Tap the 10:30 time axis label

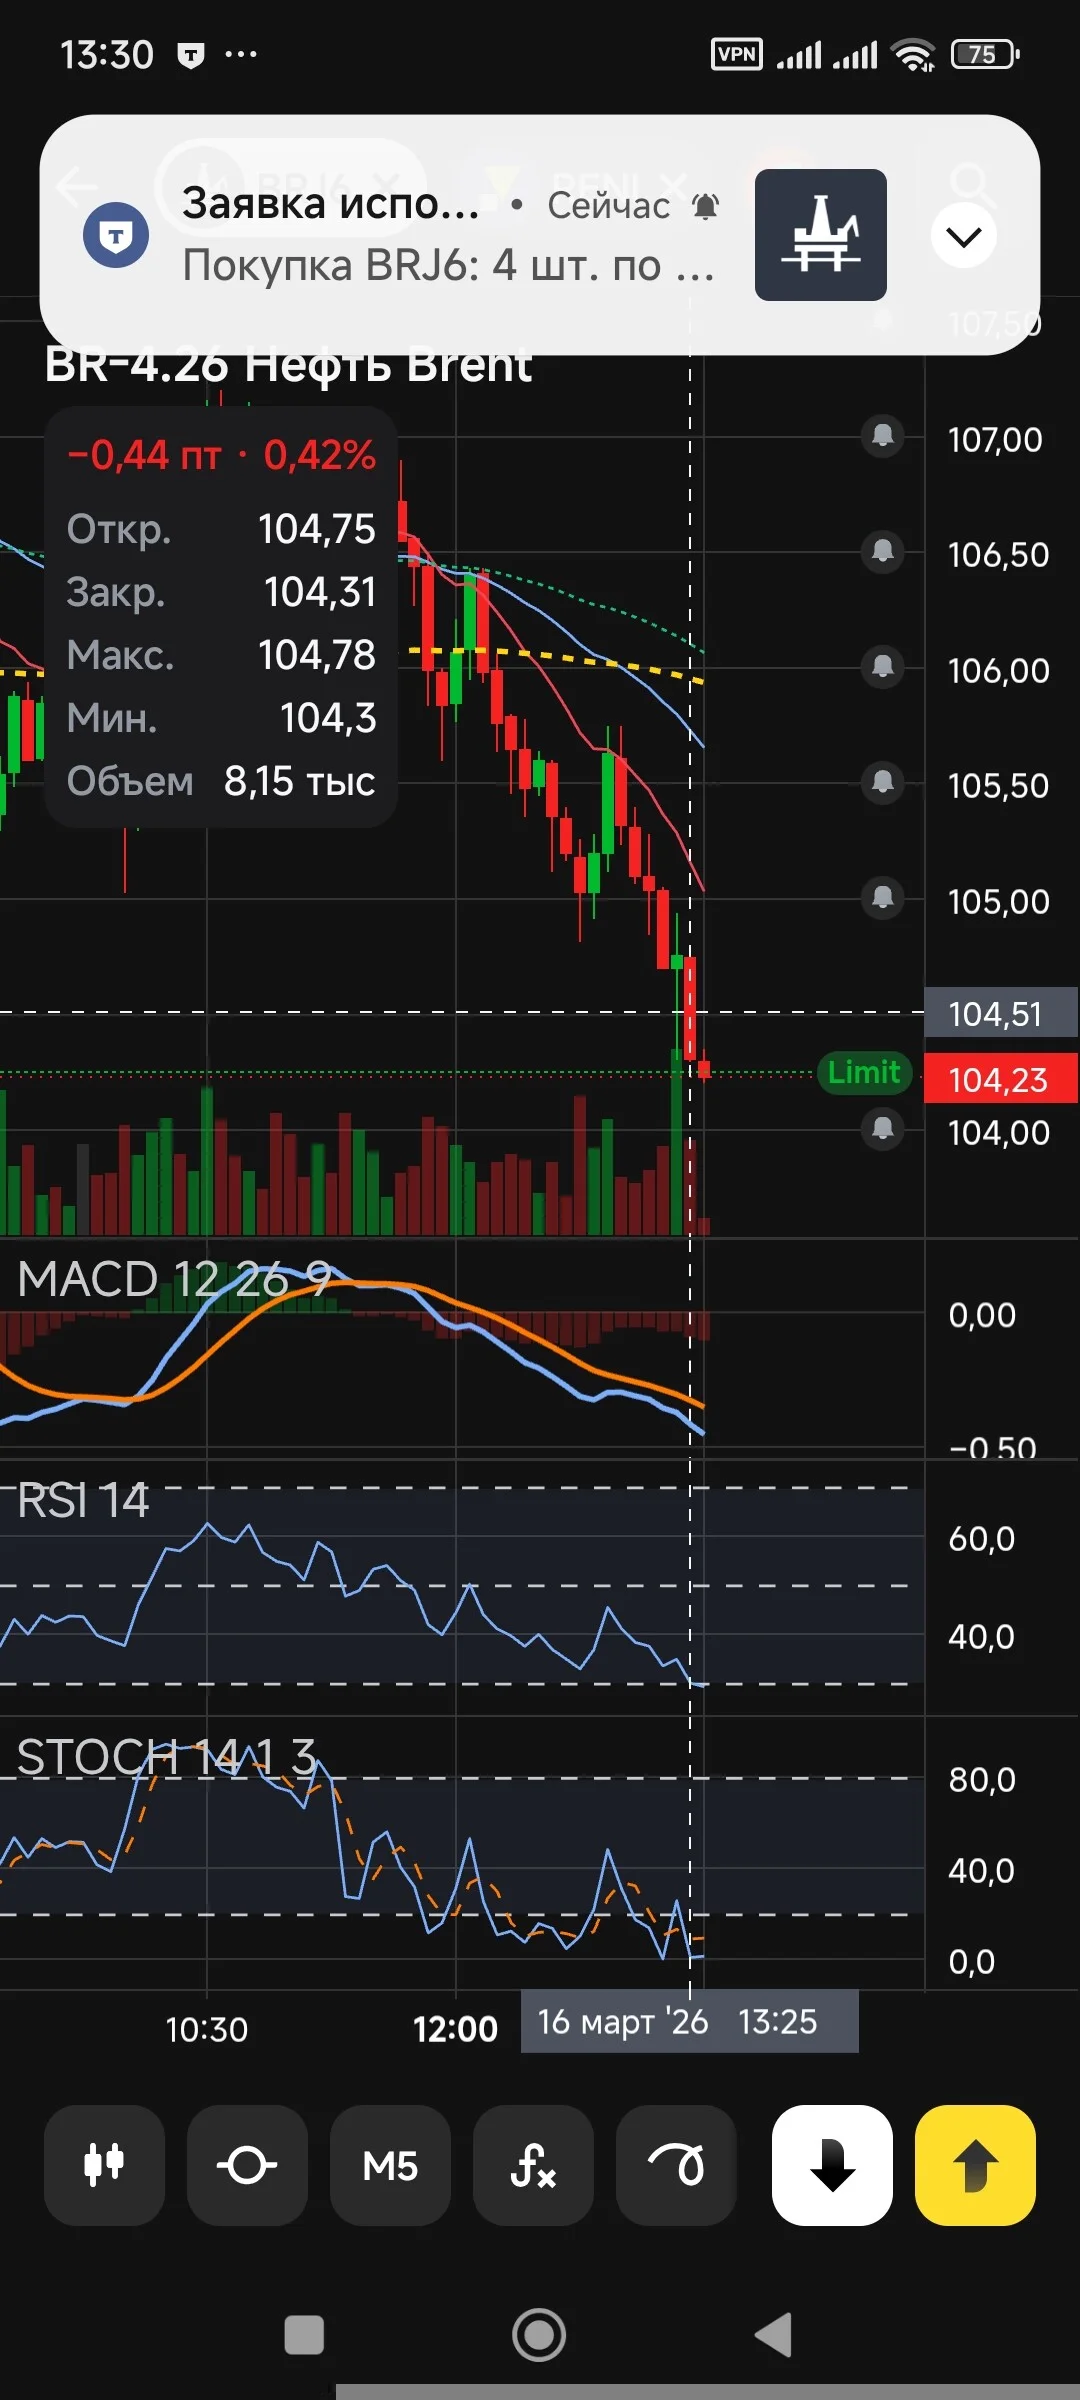207,2029
